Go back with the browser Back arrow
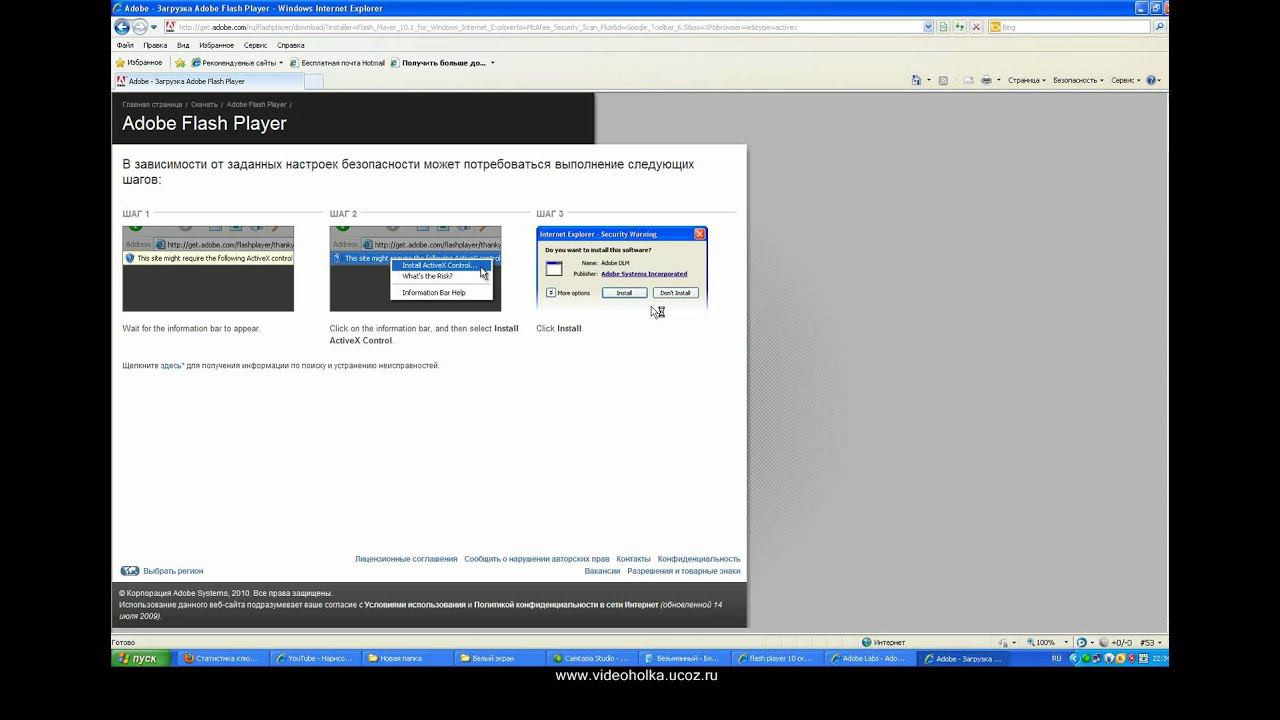Viewport: 1280px width, 720px height. [122, 27]
